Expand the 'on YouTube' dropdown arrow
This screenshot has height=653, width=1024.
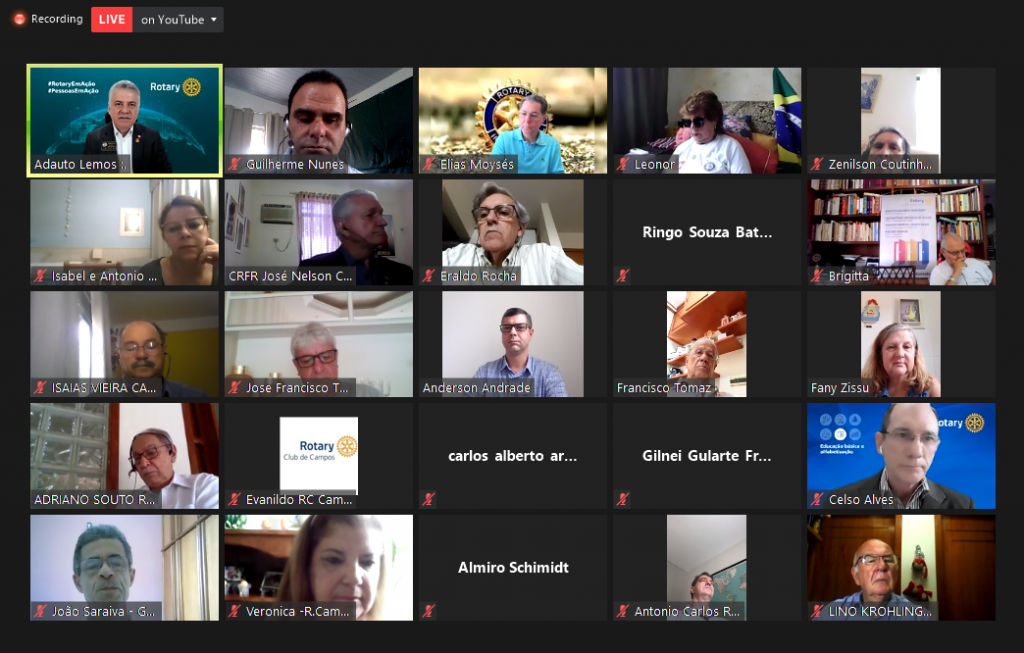214,20
